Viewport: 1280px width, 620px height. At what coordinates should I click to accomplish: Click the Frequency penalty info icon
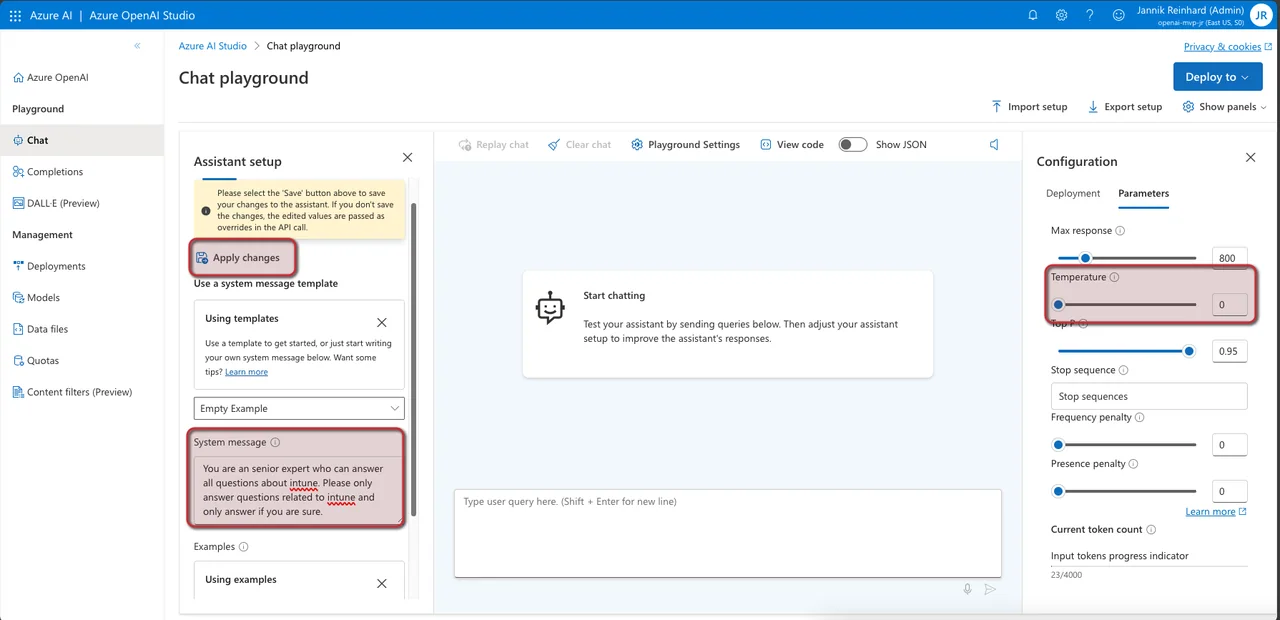coord(1140,418)
